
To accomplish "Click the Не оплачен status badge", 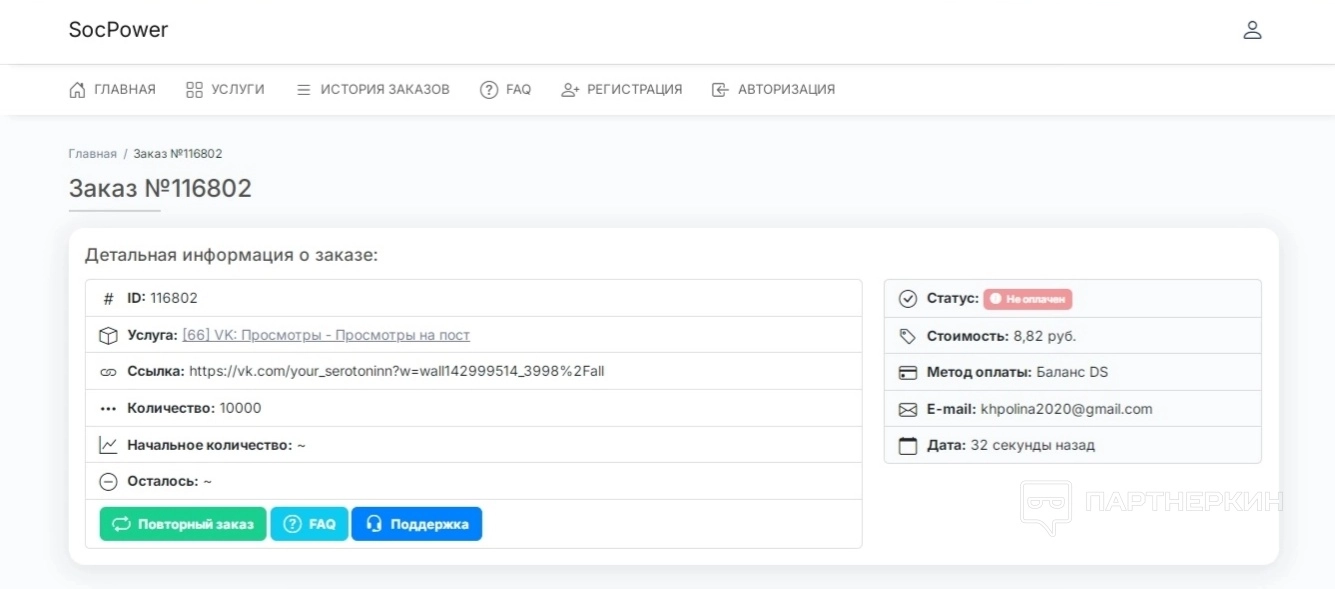I will click(x=1028, y=299).
